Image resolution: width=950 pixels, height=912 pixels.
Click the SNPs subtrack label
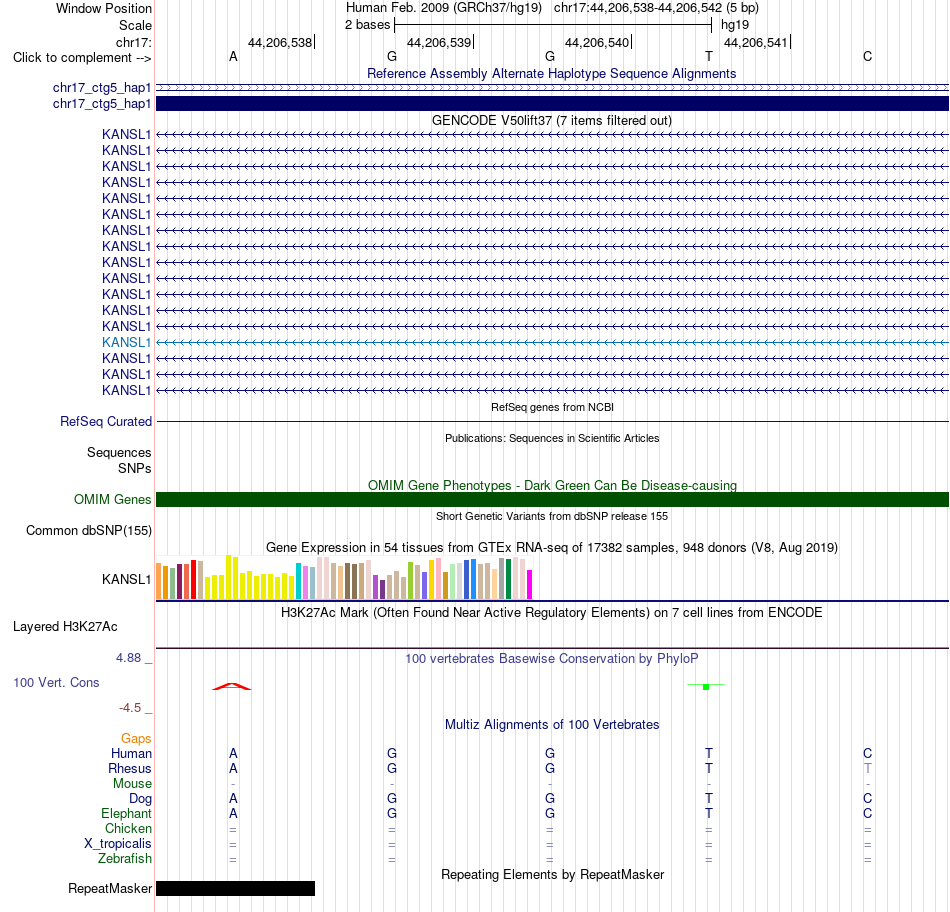(x=135, y=468)
